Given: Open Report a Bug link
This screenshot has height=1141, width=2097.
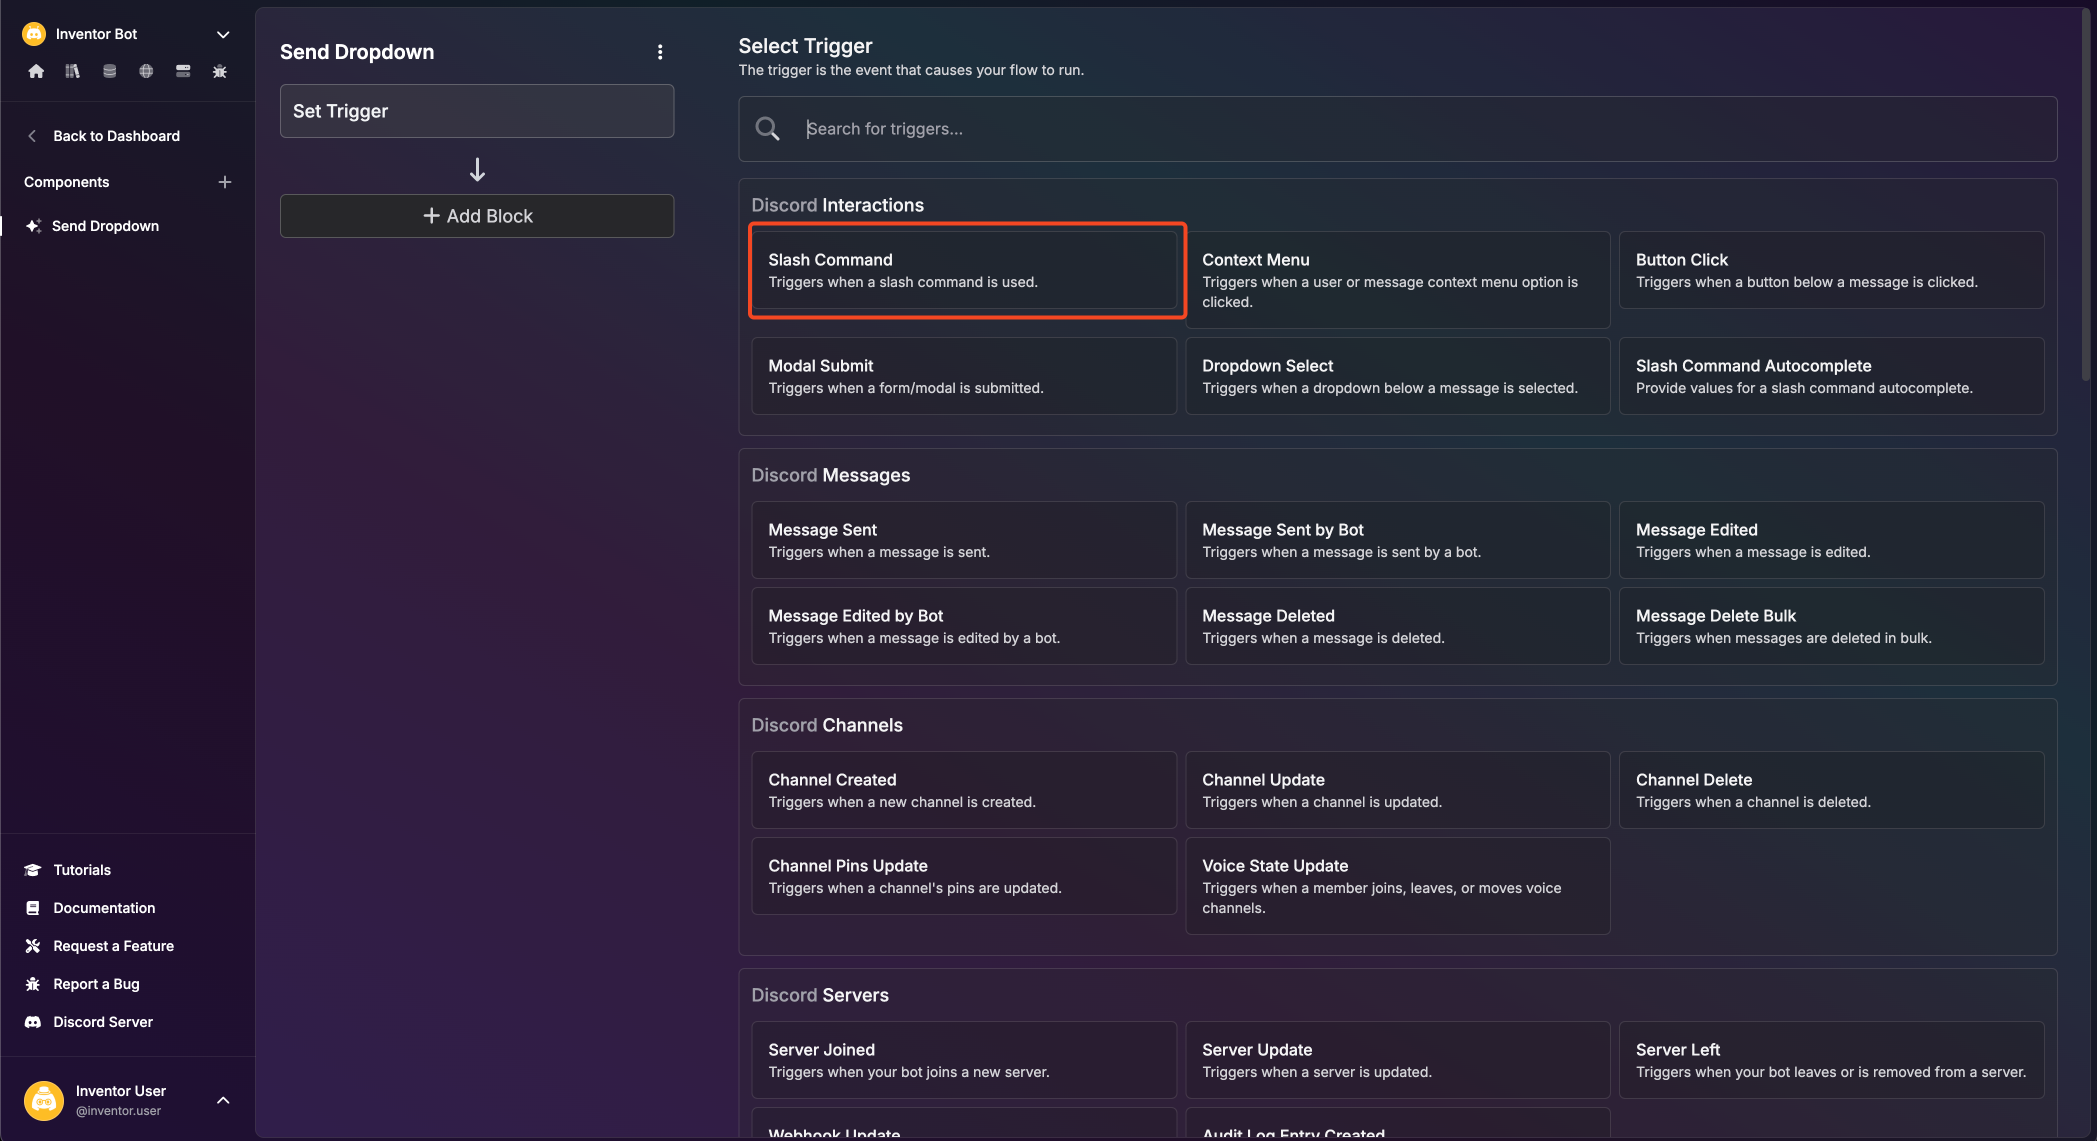Looking at the screenshot, I should [x=96, y=984].
